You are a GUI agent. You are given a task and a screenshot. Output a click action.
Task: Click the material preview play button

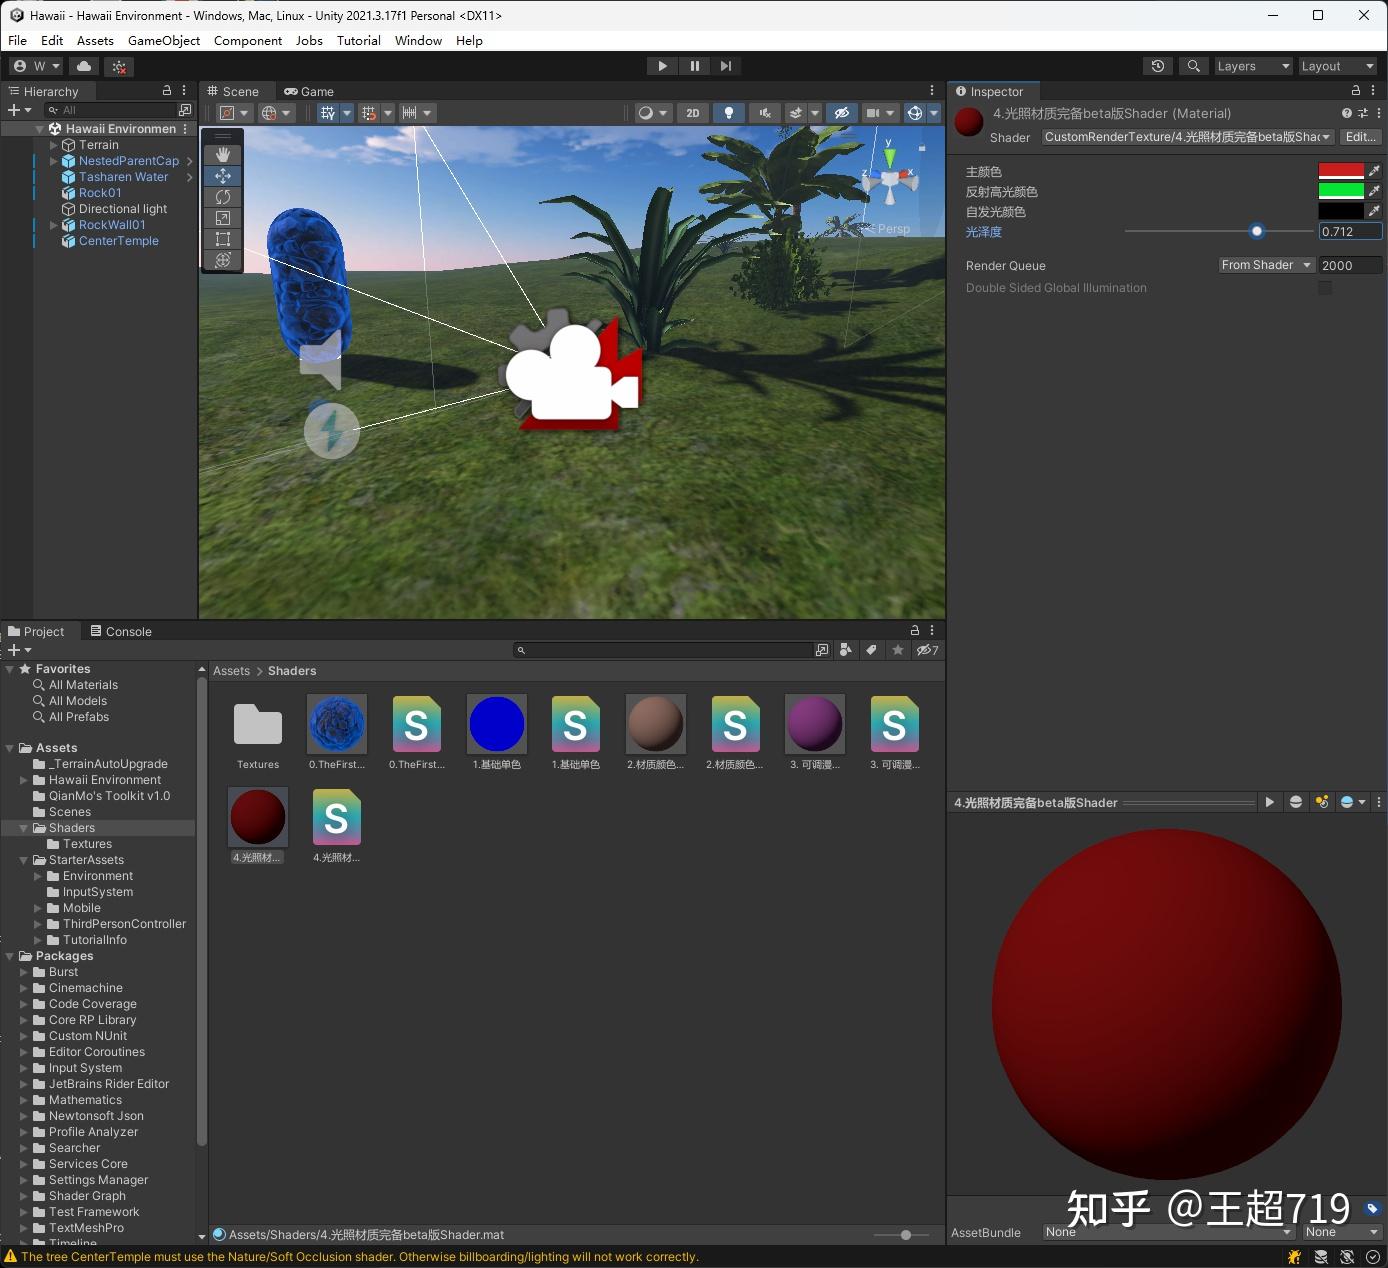pos(1269,802)
